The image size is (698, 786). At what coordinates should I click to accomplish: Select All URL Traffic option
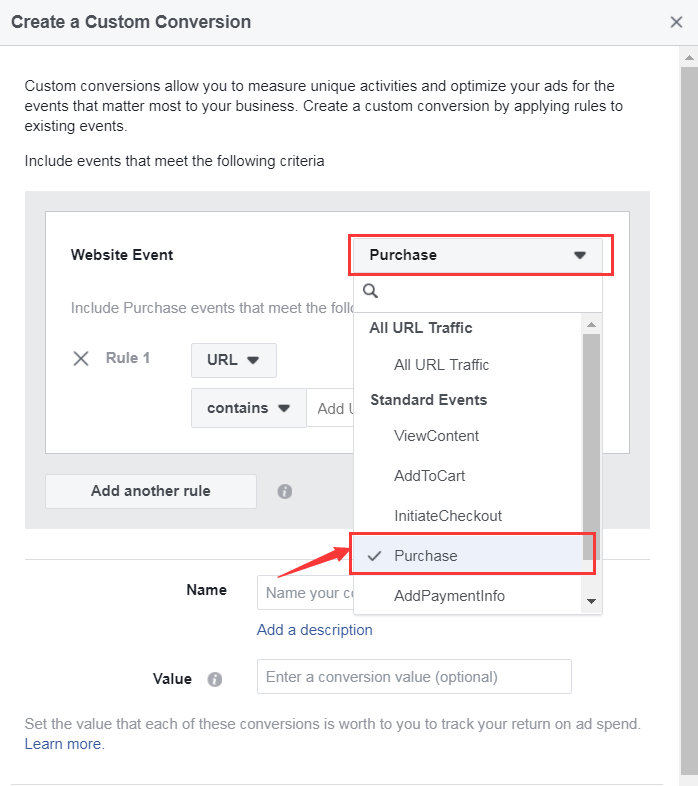point(441,365)
